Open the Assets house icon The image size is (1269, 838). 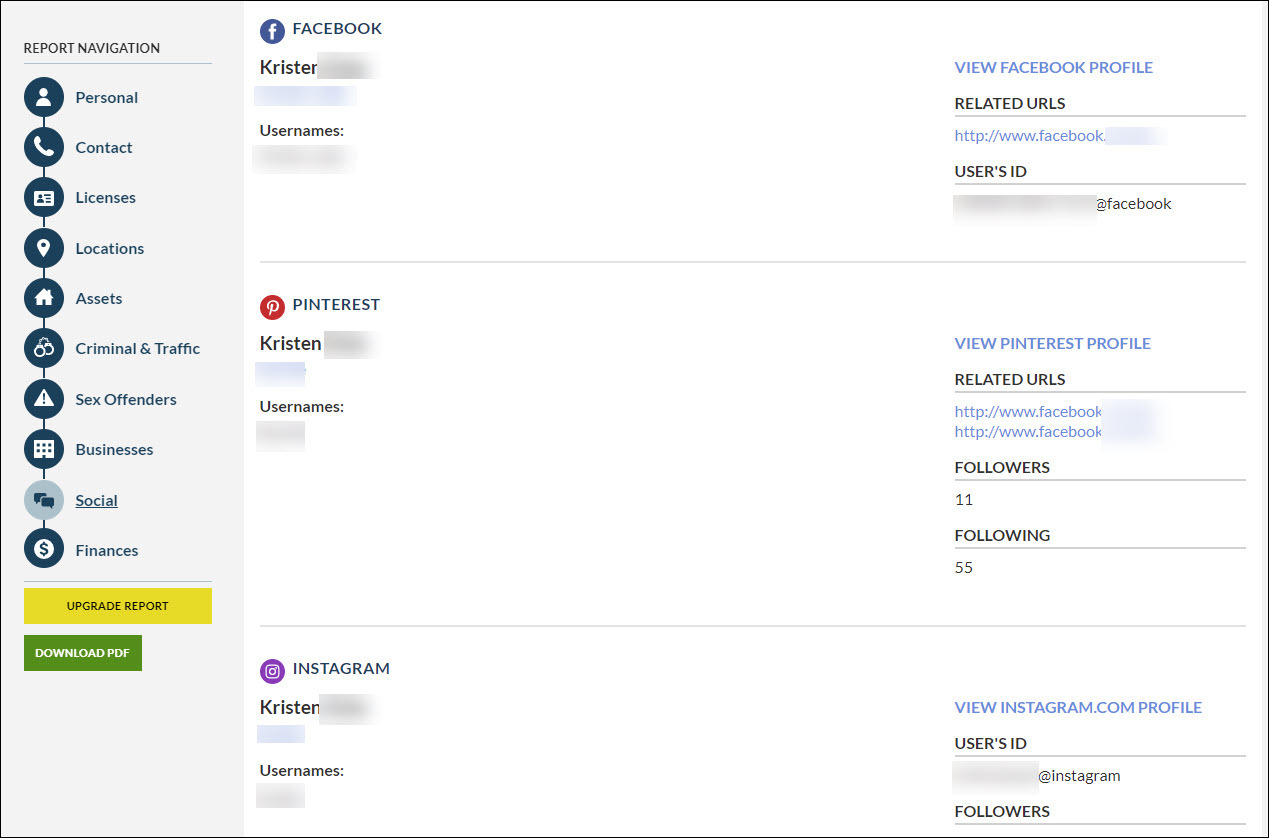(44, 298)
